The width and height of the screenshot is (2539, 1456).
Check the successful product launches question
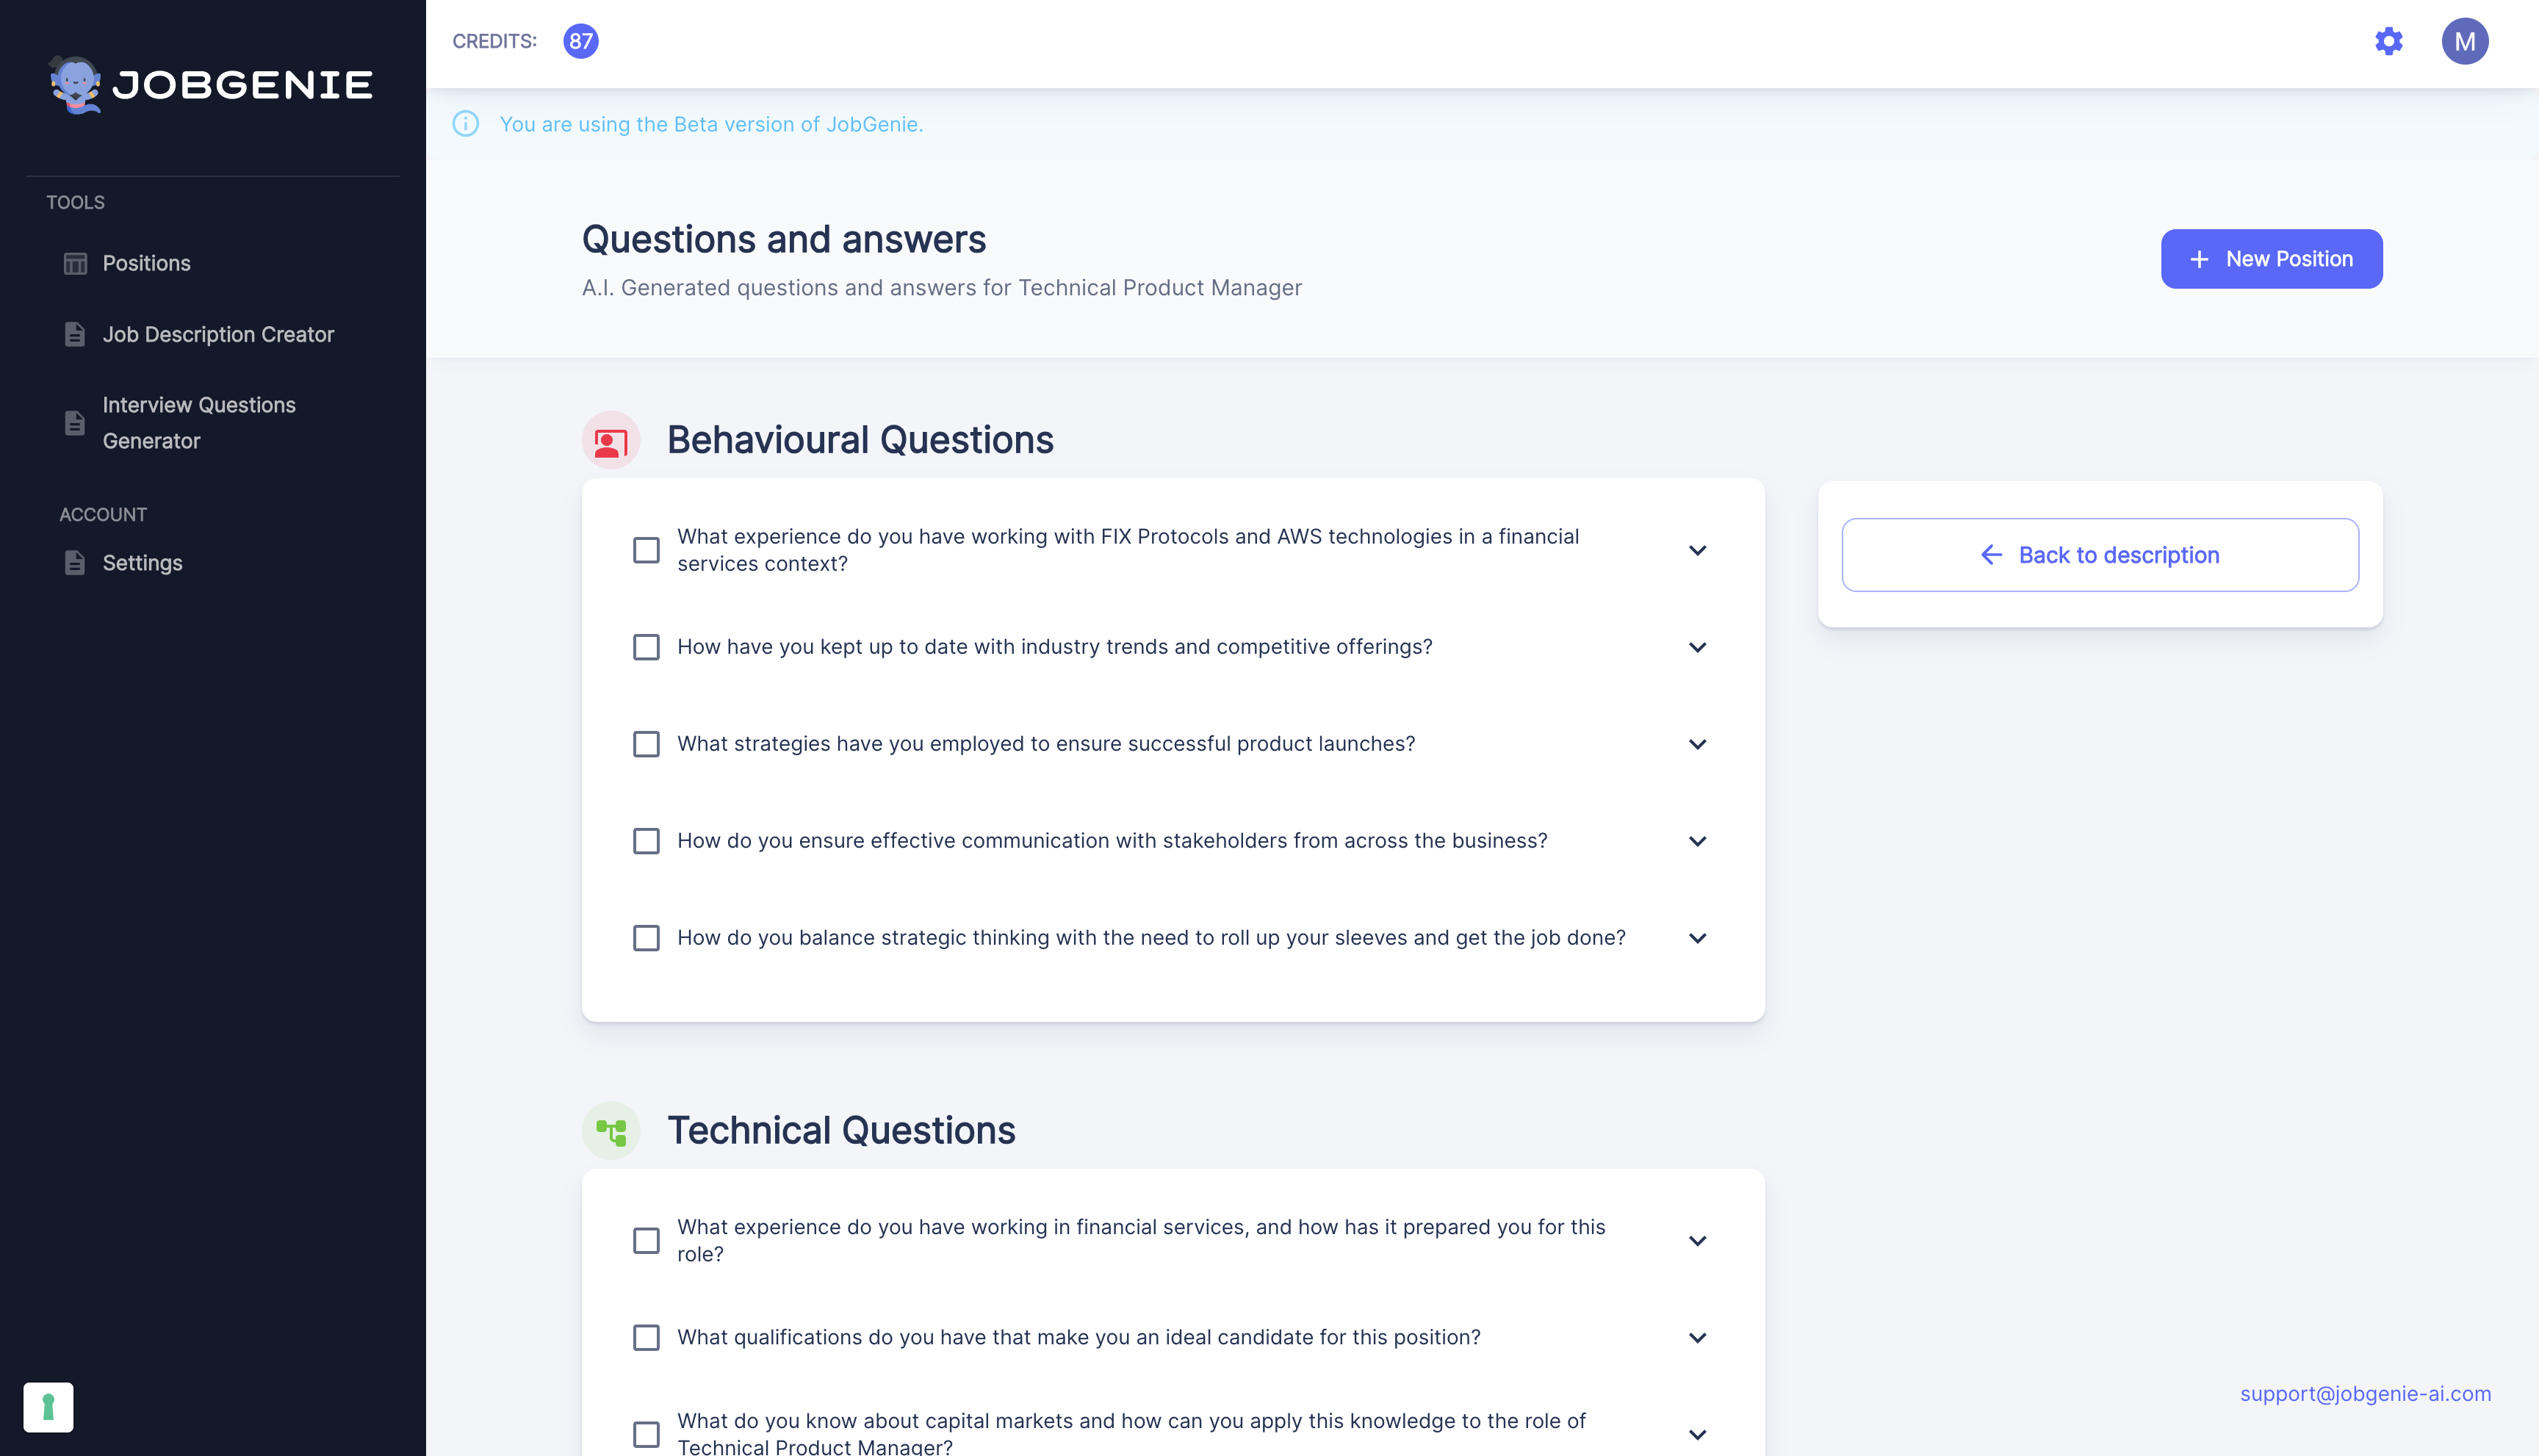pyautogui.click(x=646, y=744)
